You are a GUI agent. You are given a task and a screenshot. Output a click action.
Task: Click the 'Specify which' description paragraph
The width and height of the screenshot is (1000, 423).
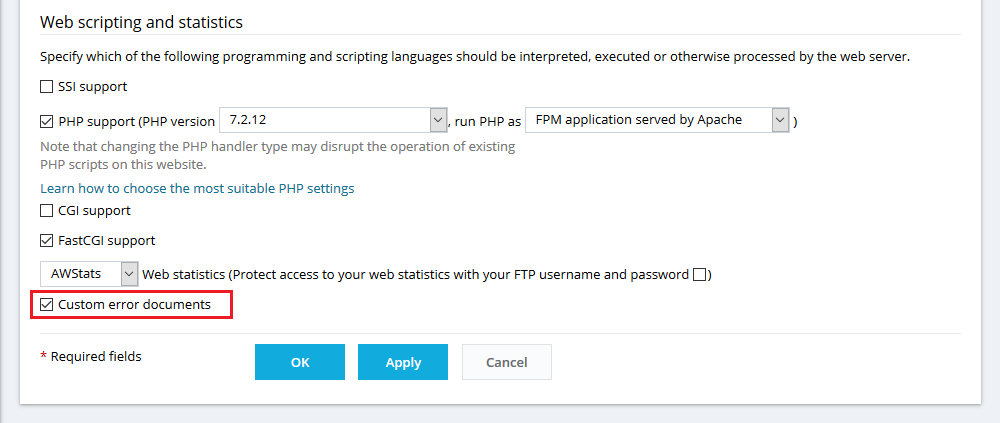[475, 57]
